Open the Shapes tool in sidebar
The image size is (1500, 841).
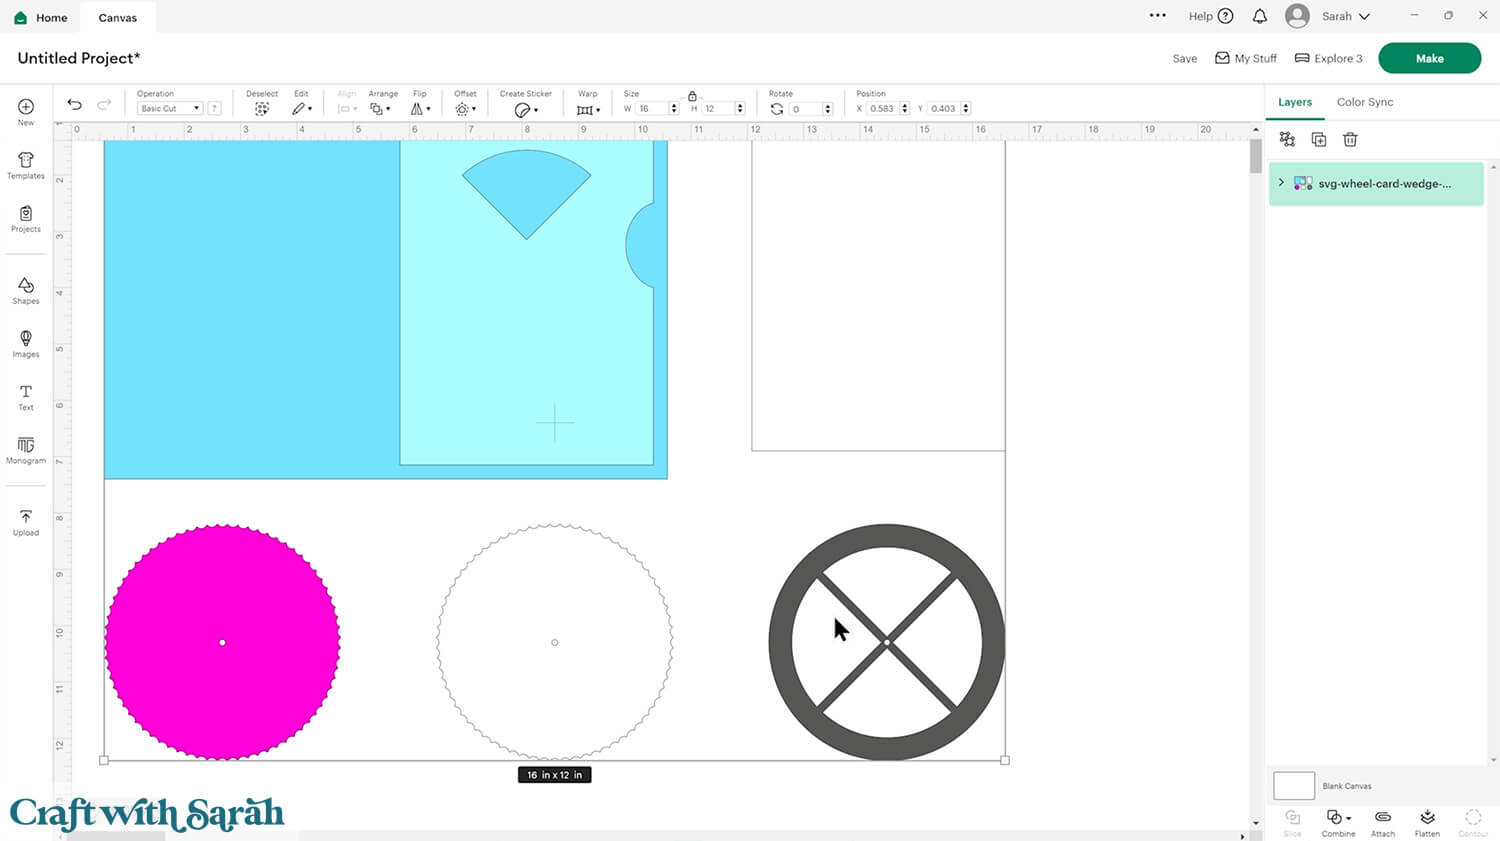[26, 290]
